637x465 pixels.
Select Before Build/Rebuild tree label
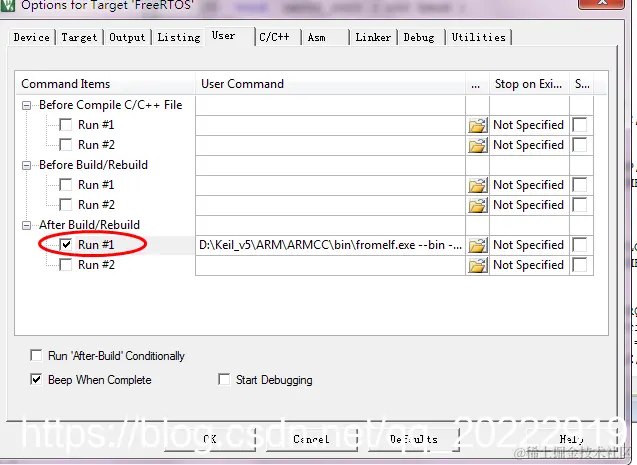(93, 165)
